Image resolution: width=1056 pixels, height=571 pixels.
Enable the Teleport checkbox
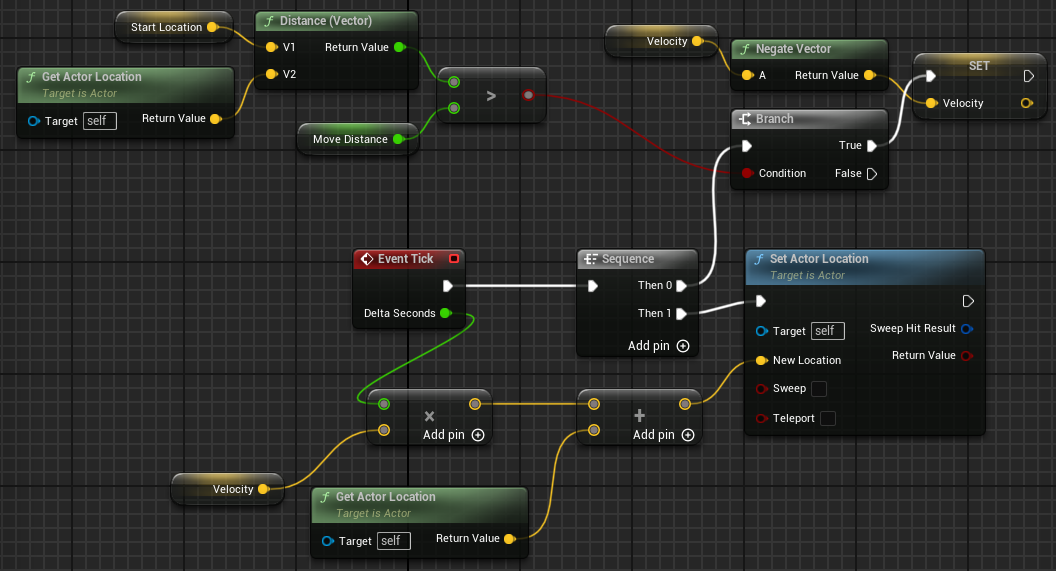(x=828, y=418)
